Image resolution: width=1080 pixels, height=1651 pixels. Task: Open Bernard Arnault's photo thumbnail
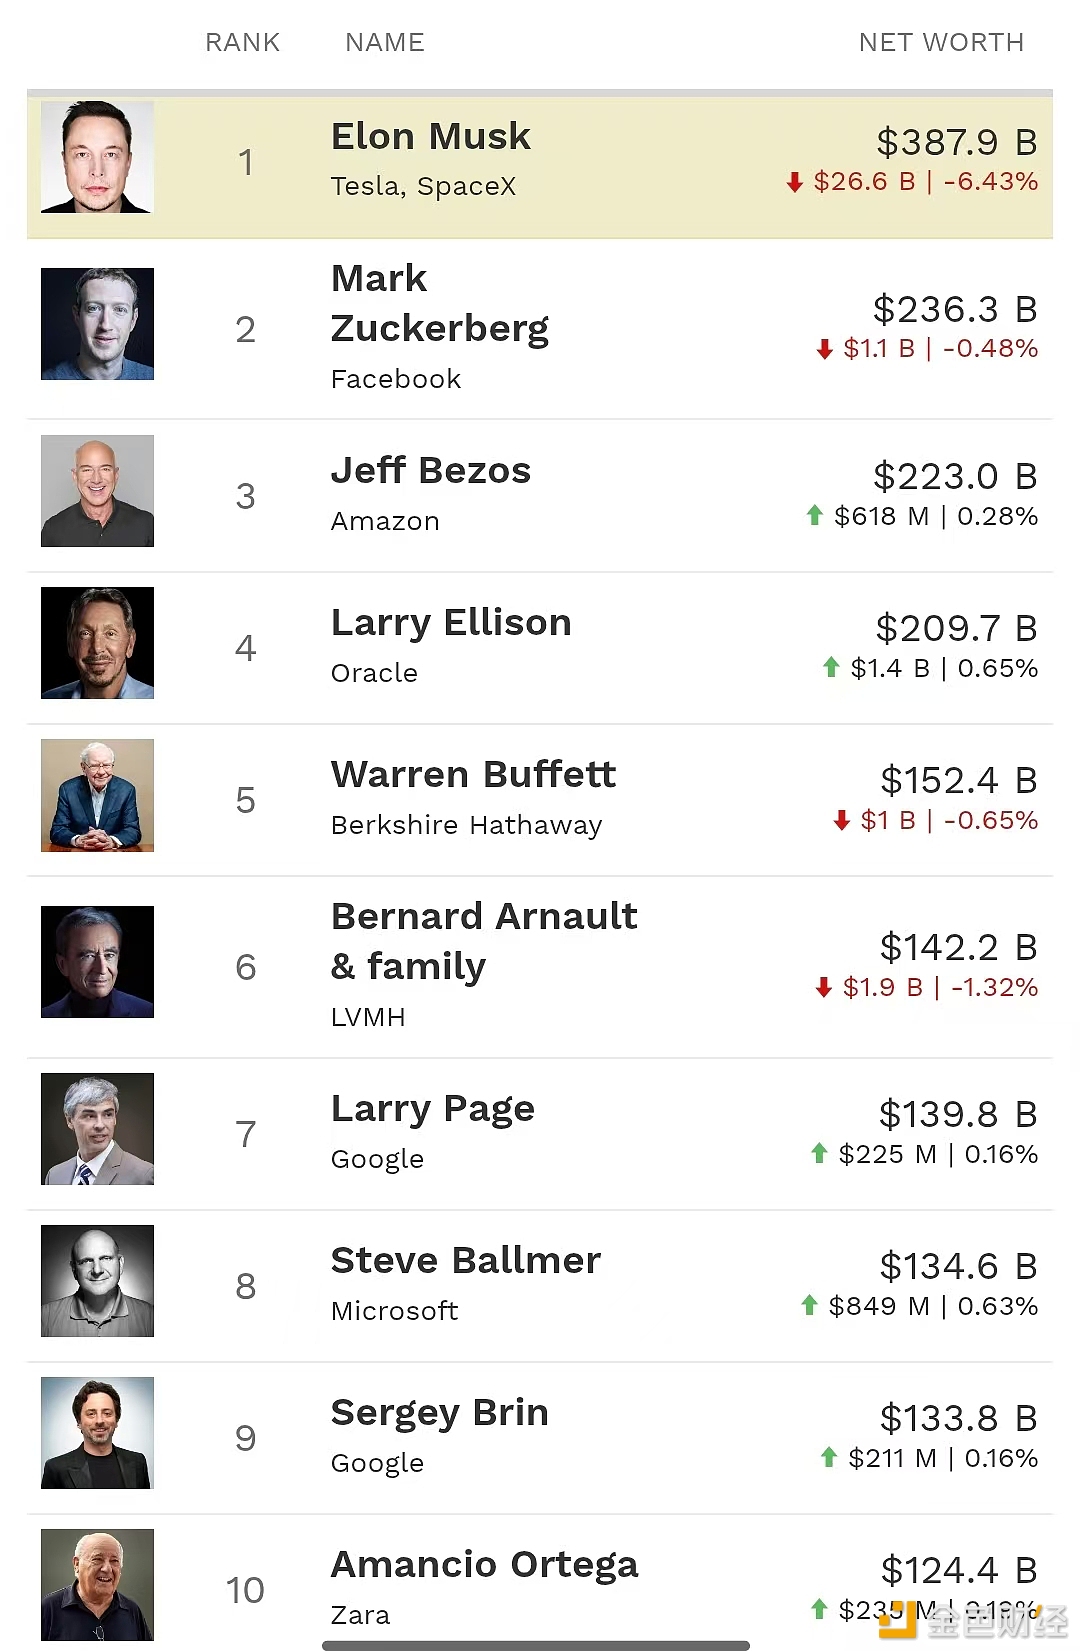click(x=97, y=962)
